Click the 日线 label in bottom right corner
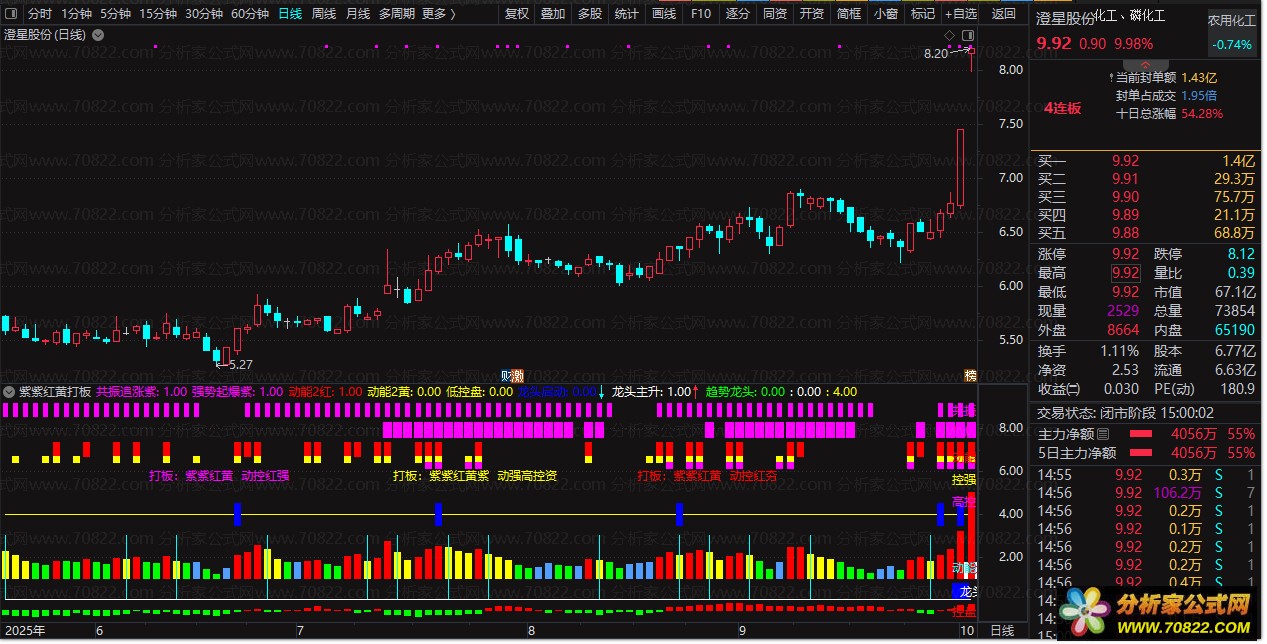The image size is (1267, 644). click(1002, 631)
